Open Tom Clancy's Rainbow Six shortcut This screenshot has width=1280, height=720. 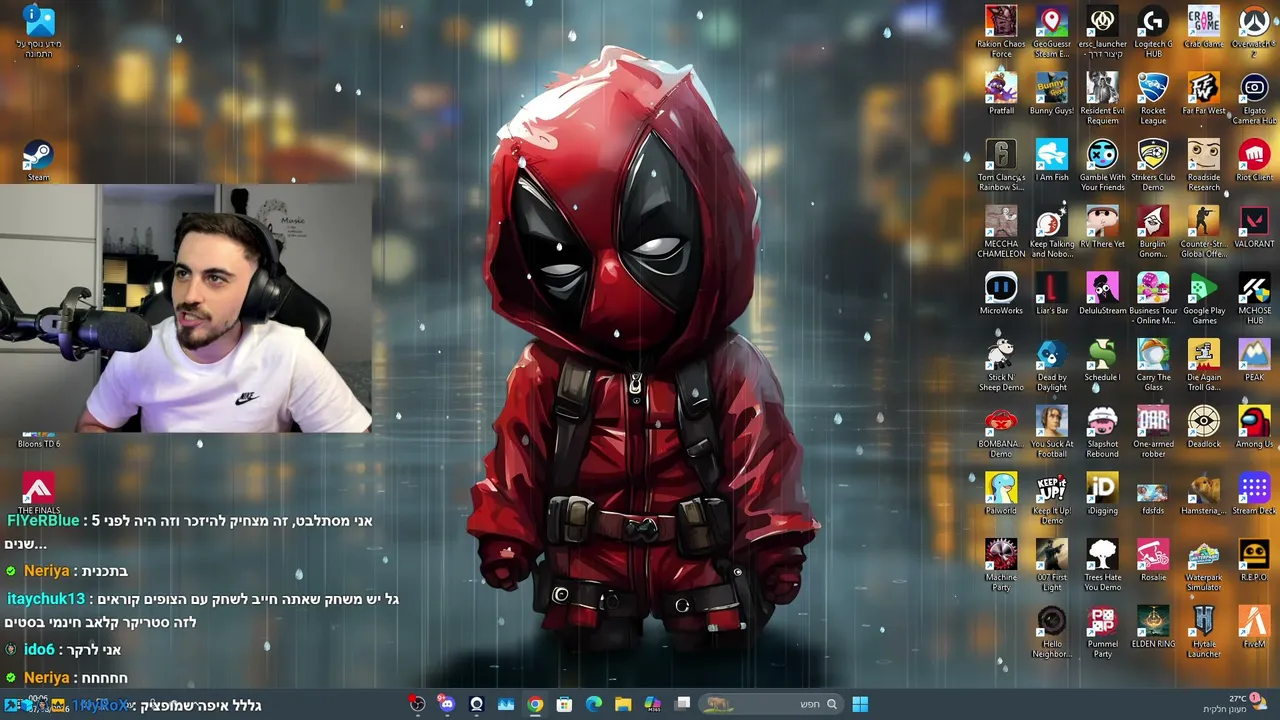[x=1001, y=165]
